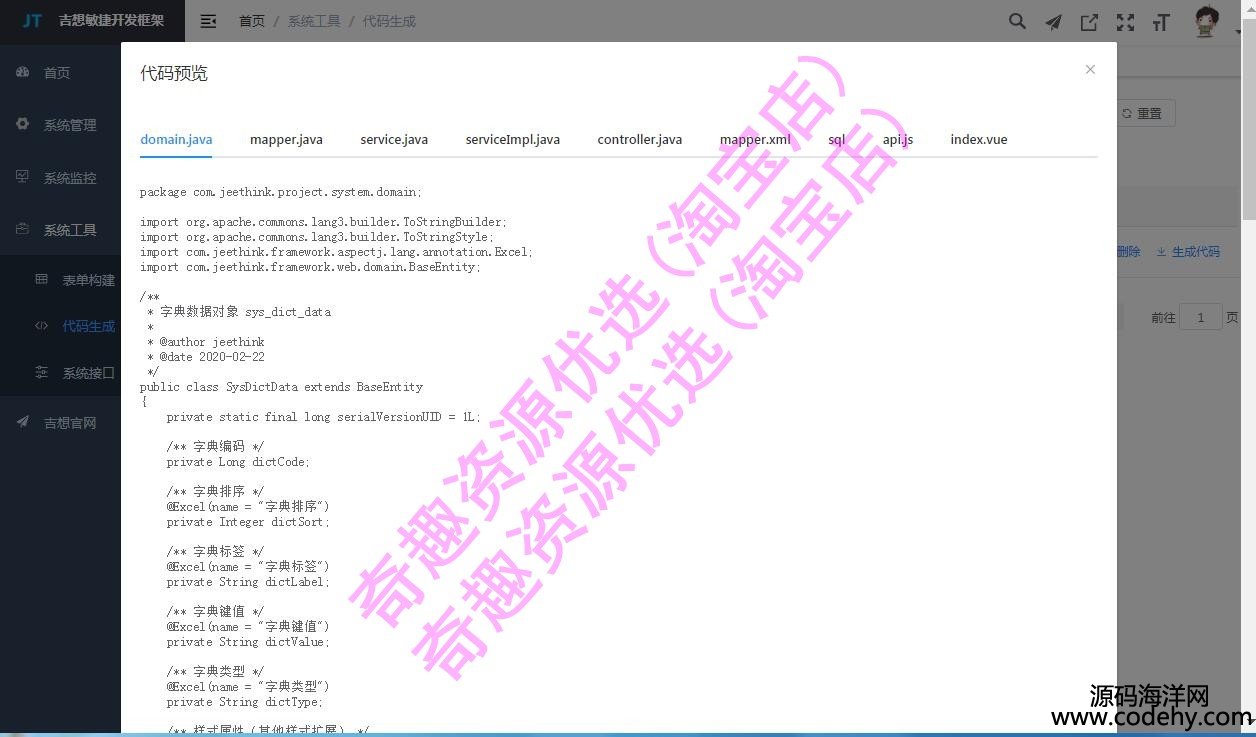This screenshot has height=737, width=1256.
Task: Click the 生成代码 button
Action: click(x=1188, y=252)
